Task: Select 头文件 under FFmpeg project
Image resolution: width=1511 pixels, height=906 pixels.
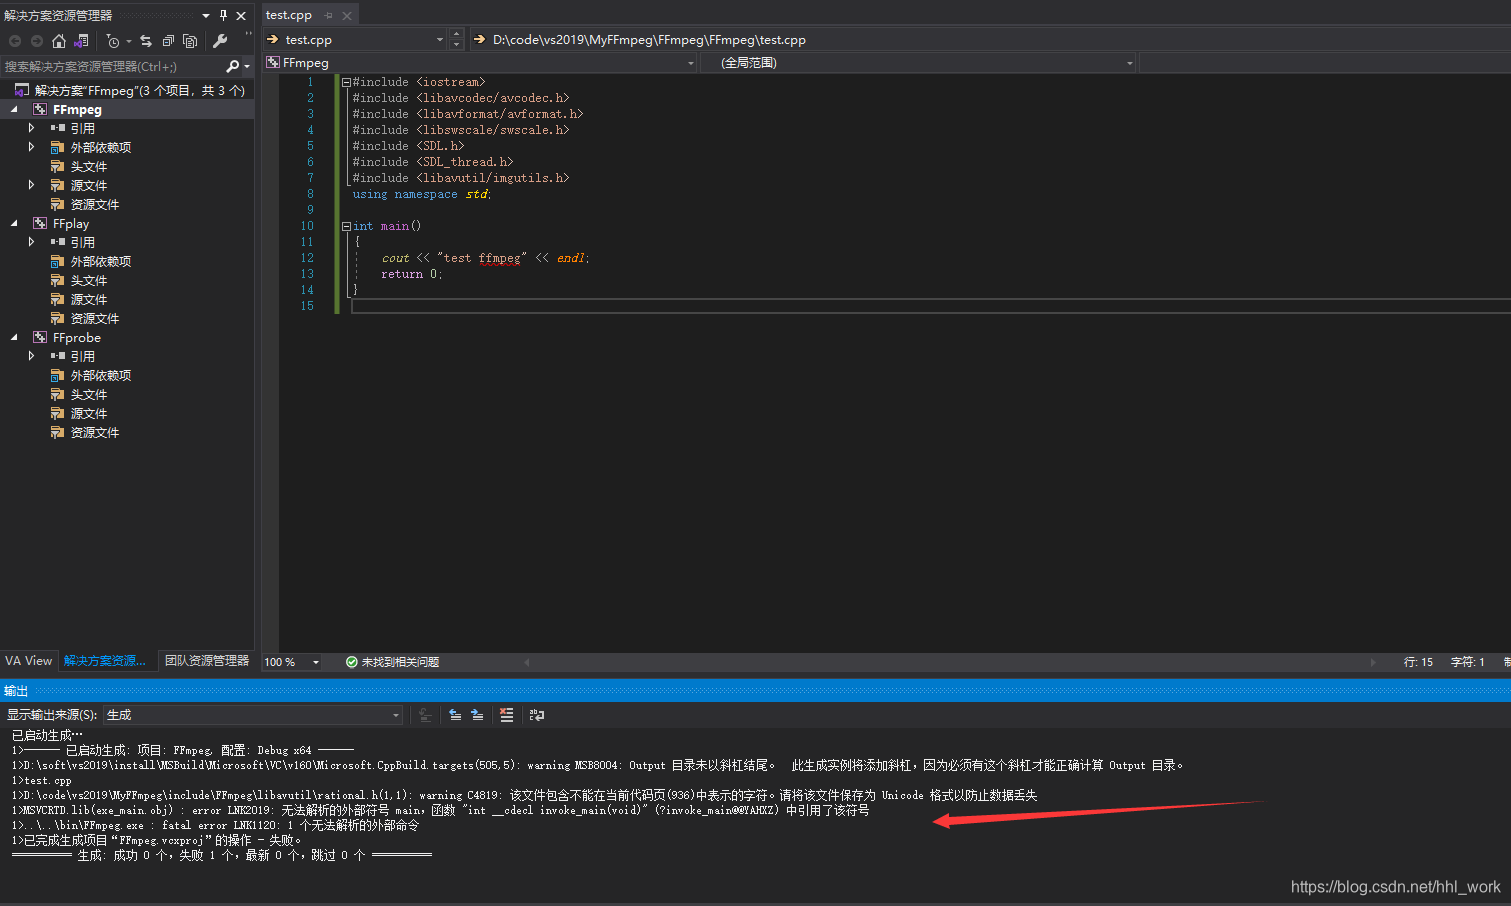Action: (89, 166)
